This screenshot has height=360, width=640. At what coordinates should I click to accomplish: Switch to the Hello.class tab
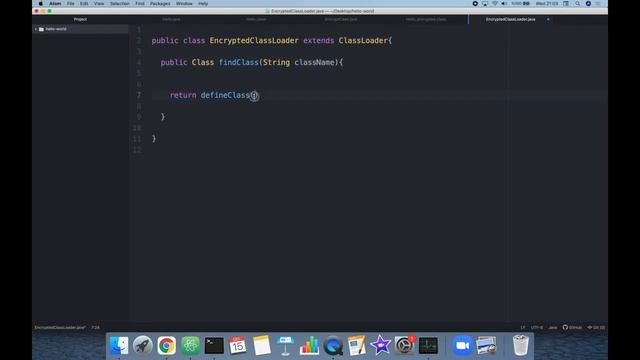pyautogui.click(x=256, y=19)
